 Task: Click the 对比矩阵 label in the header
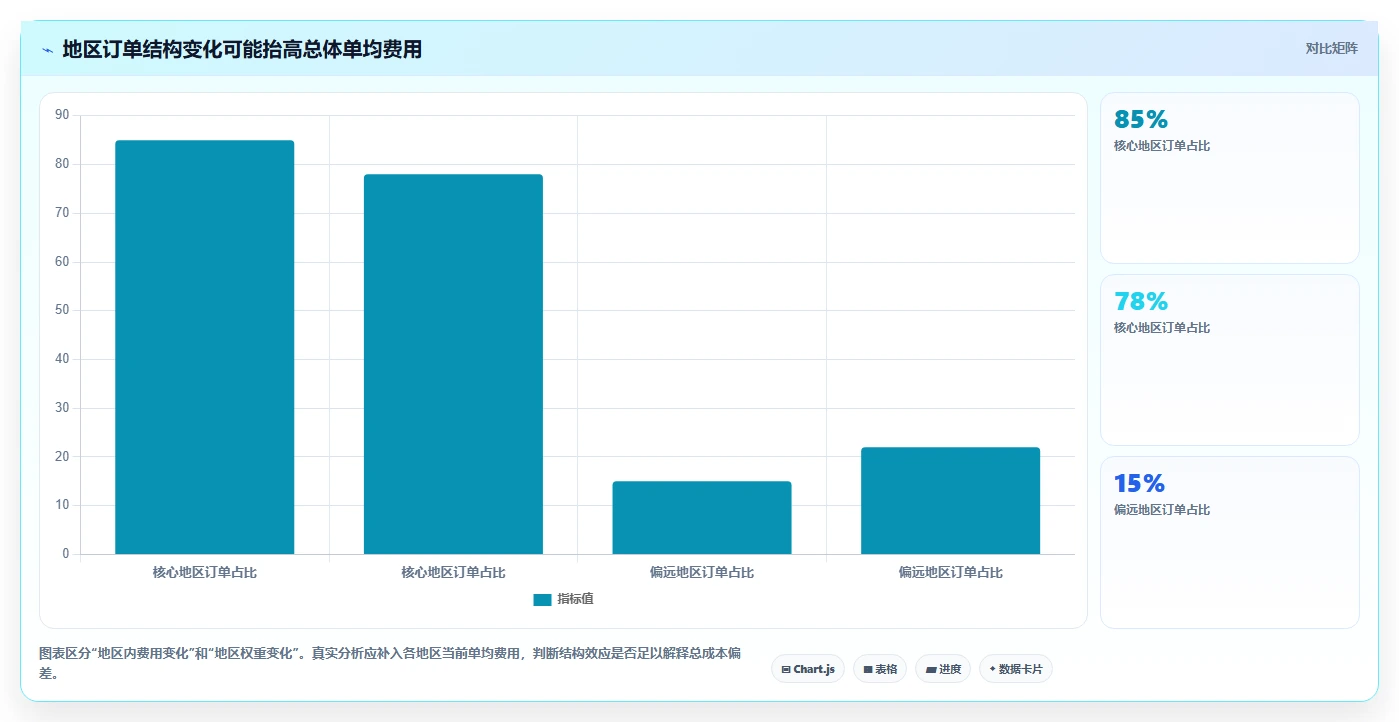1331,48
